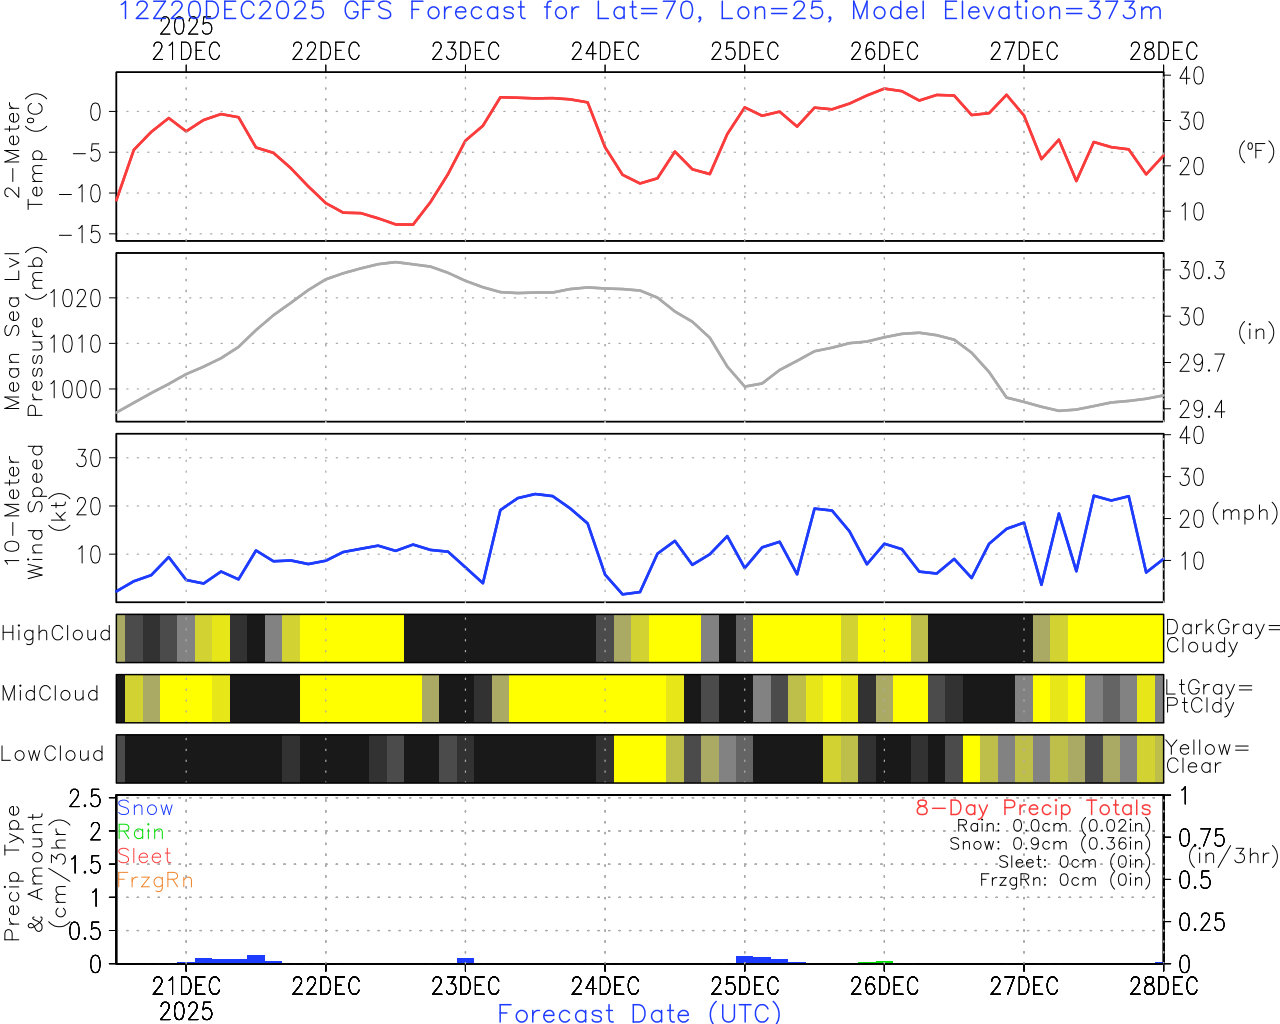Screen dimensions: 1280x1024
Task: Click the orange FrzgRn legend label
Action: click(154, 880)
